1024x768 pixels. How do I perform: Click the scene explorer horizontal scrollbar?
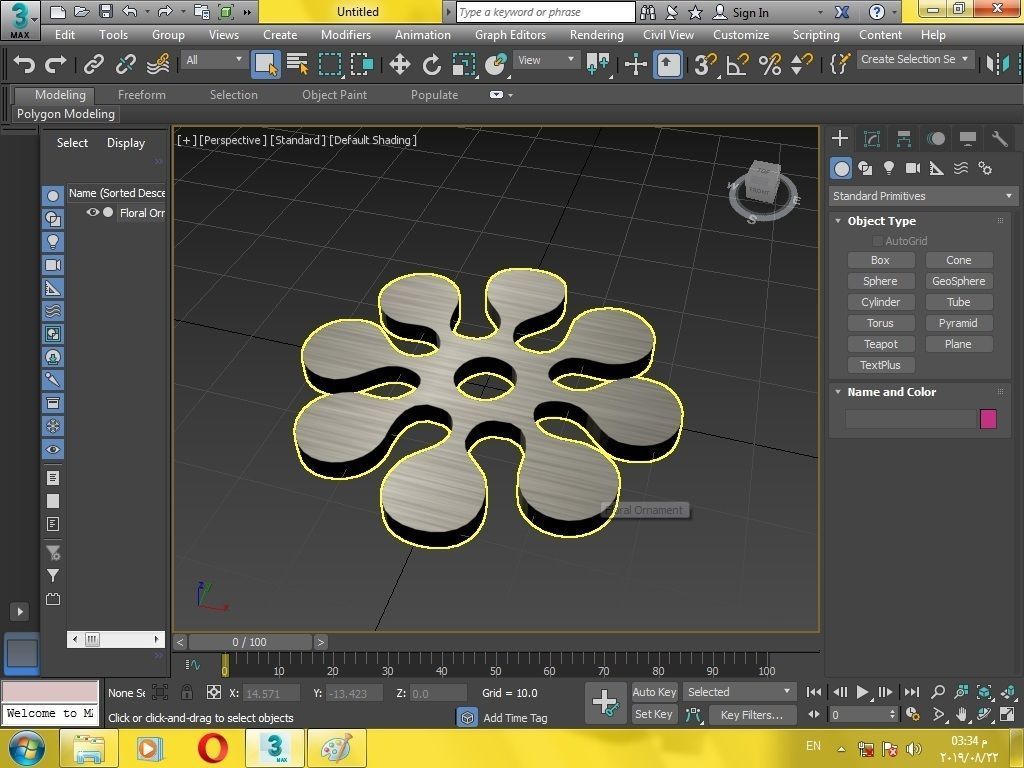tap(116, 639)
